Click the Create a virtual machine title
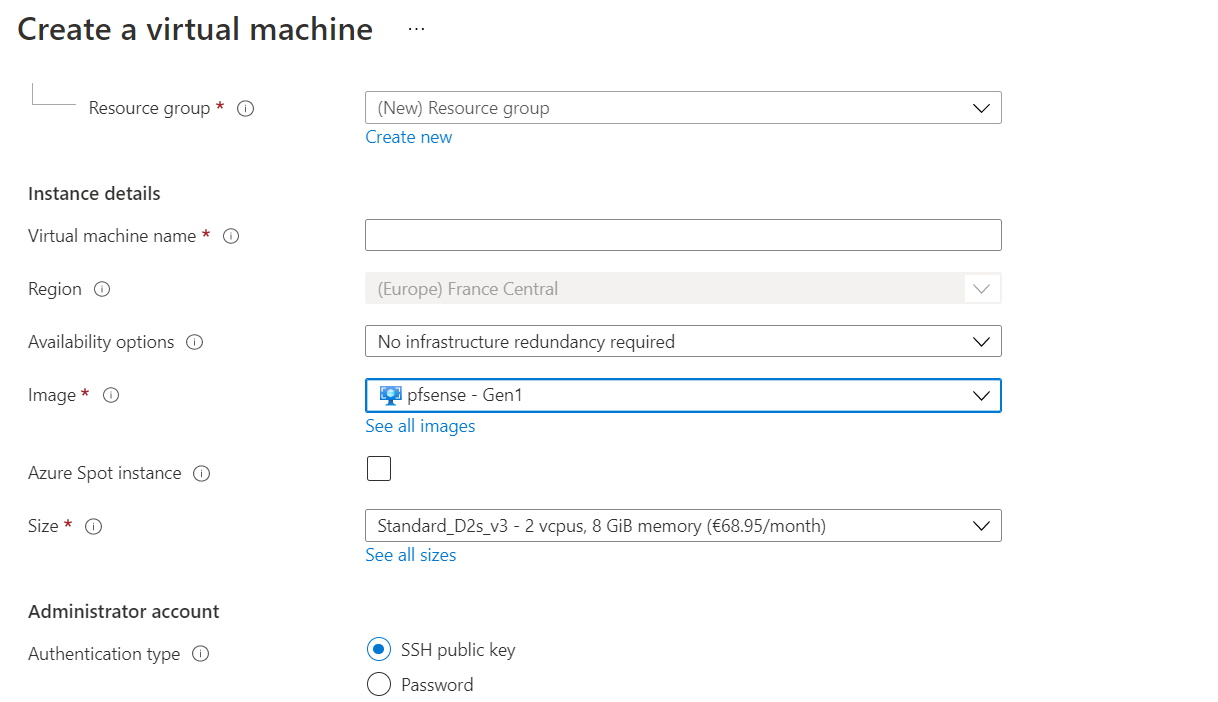The height and width of the screenshot is (702, 1218). pos(195,29)
